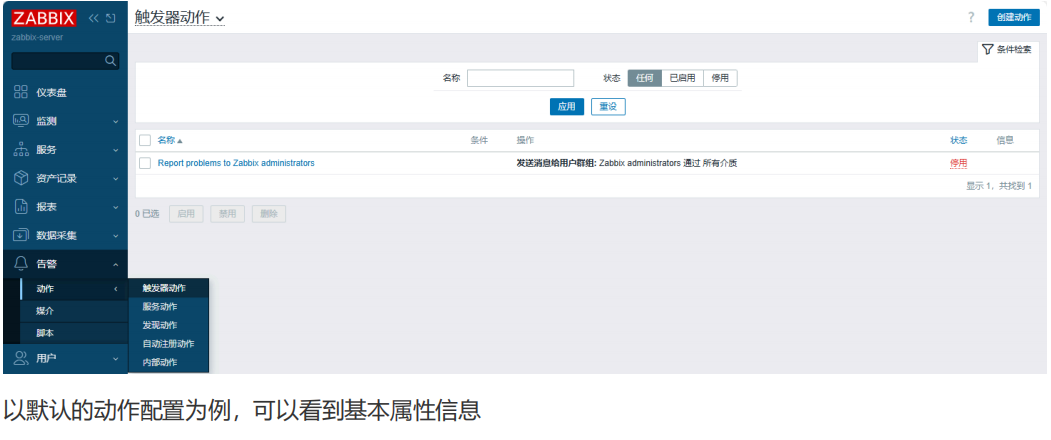Expand the 服务 menu chevron
The height and width of the screenshot is (440, 1051).
[x=115, y=150]
